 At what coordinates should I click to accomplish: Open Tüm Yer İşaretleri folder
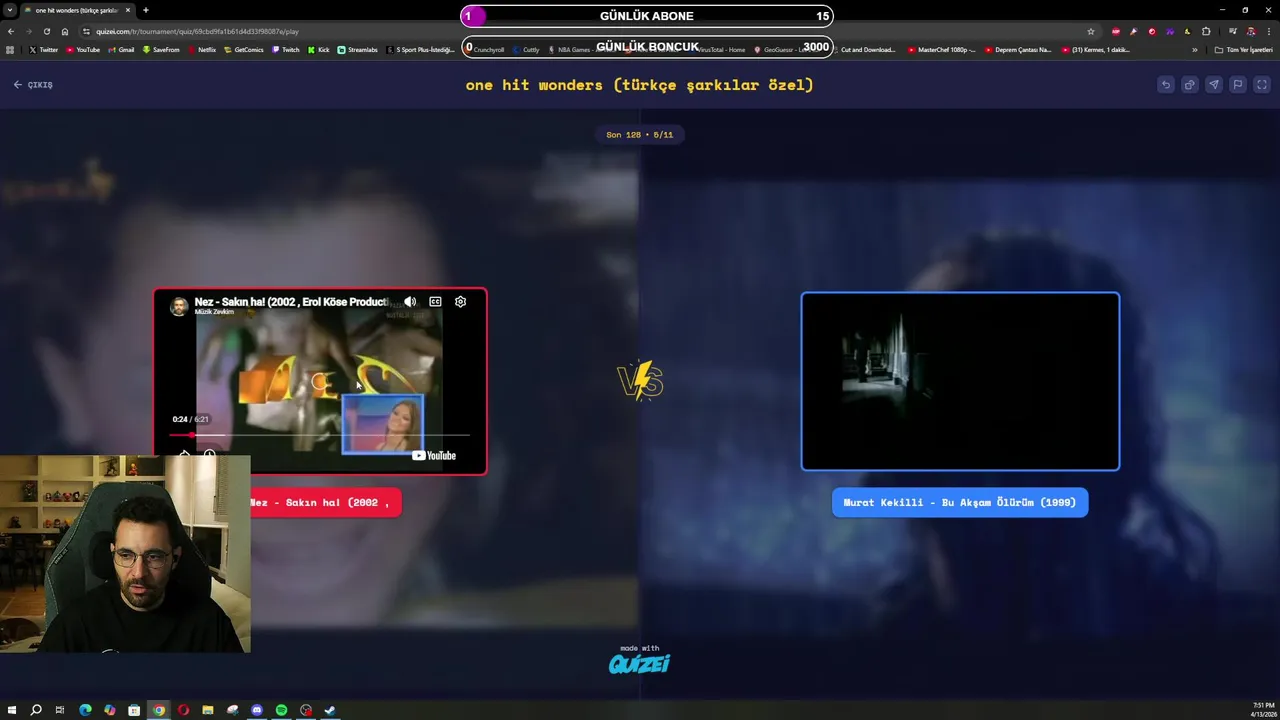click(x=1243, y=50)
